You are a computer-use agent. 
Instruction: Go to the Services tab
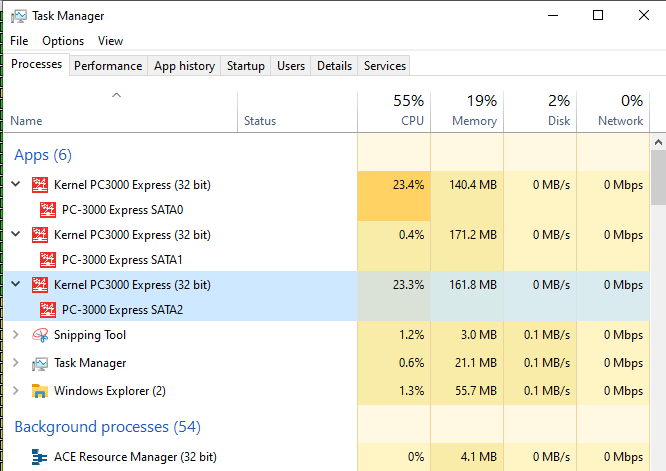[x=384, y=66]
